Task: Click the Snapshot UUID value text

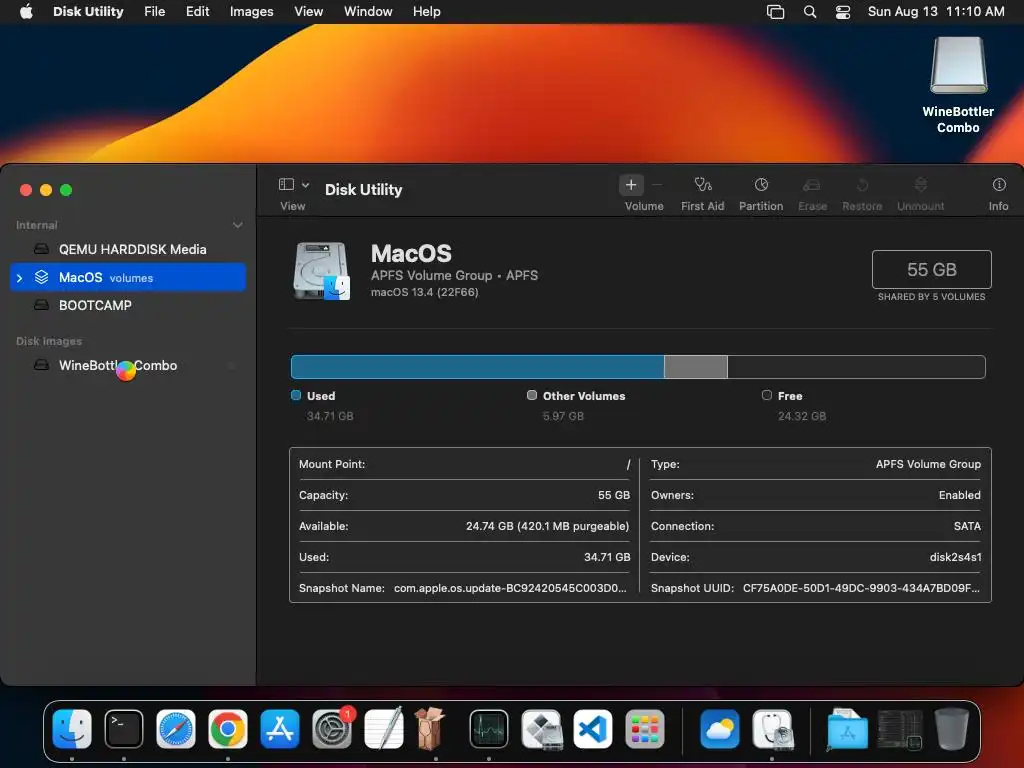Action: tap(861, 588)
